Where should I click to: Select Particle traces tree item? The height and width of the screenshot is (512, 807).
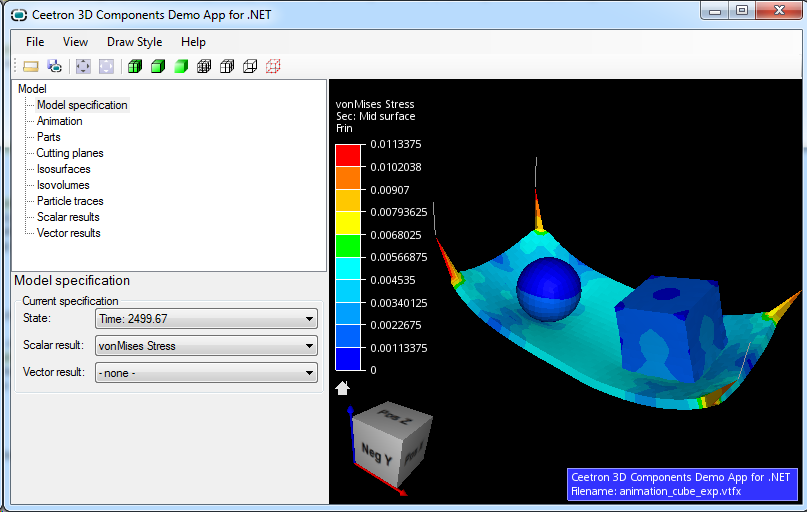(70, 201)
